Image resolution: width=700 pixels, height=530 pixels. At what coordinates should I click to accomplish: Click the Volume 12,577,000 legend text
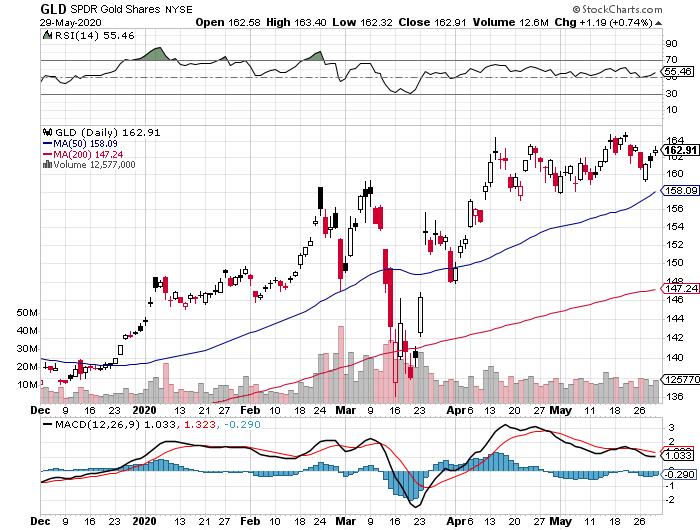tap(94, 165)
